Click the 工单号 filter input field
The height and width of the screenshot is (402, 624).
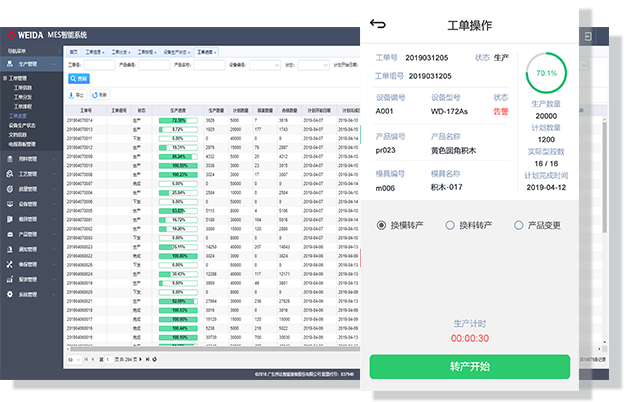[99, 65]
